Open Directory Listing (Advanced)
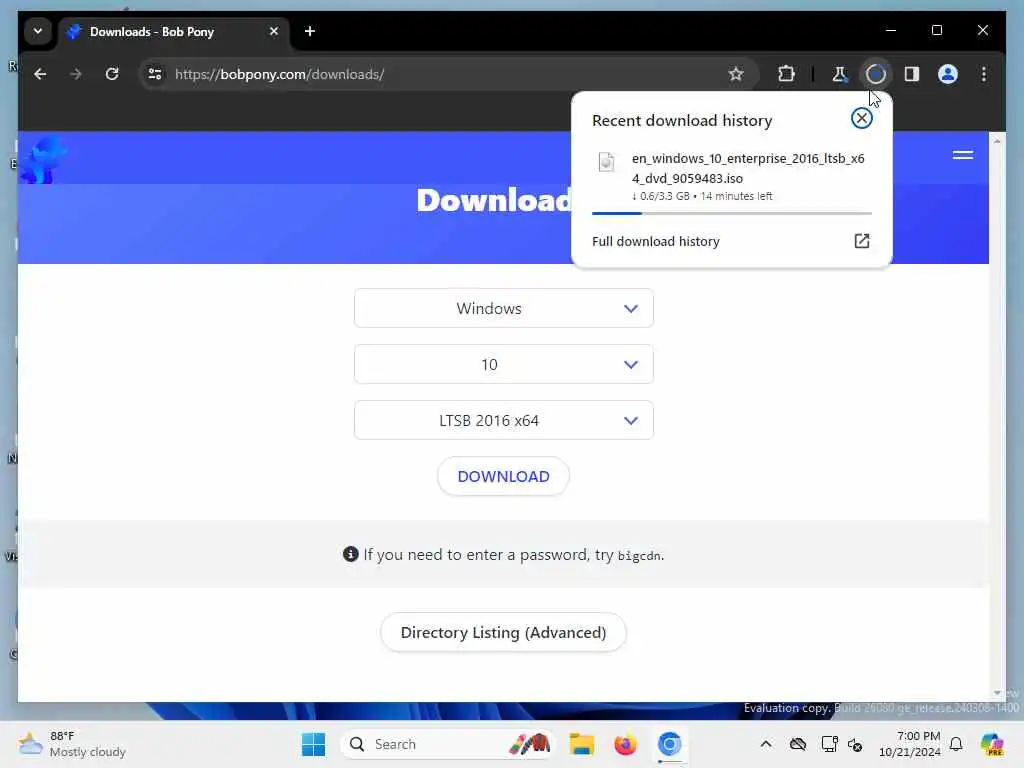This screenshot has height=768, width=1024. pos(504,633)
